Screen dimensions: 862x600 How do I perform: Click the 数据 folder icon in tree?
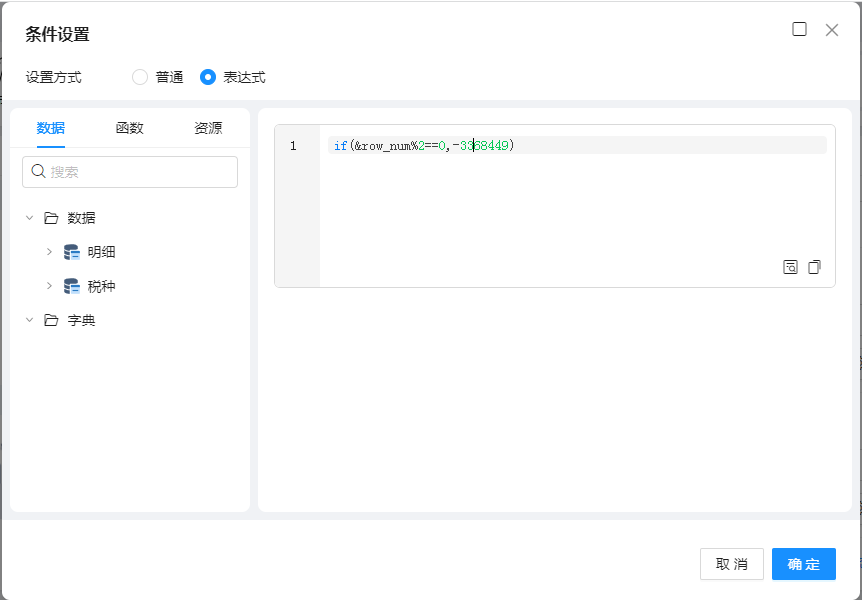pyautogui.click(x=51, y=218)
